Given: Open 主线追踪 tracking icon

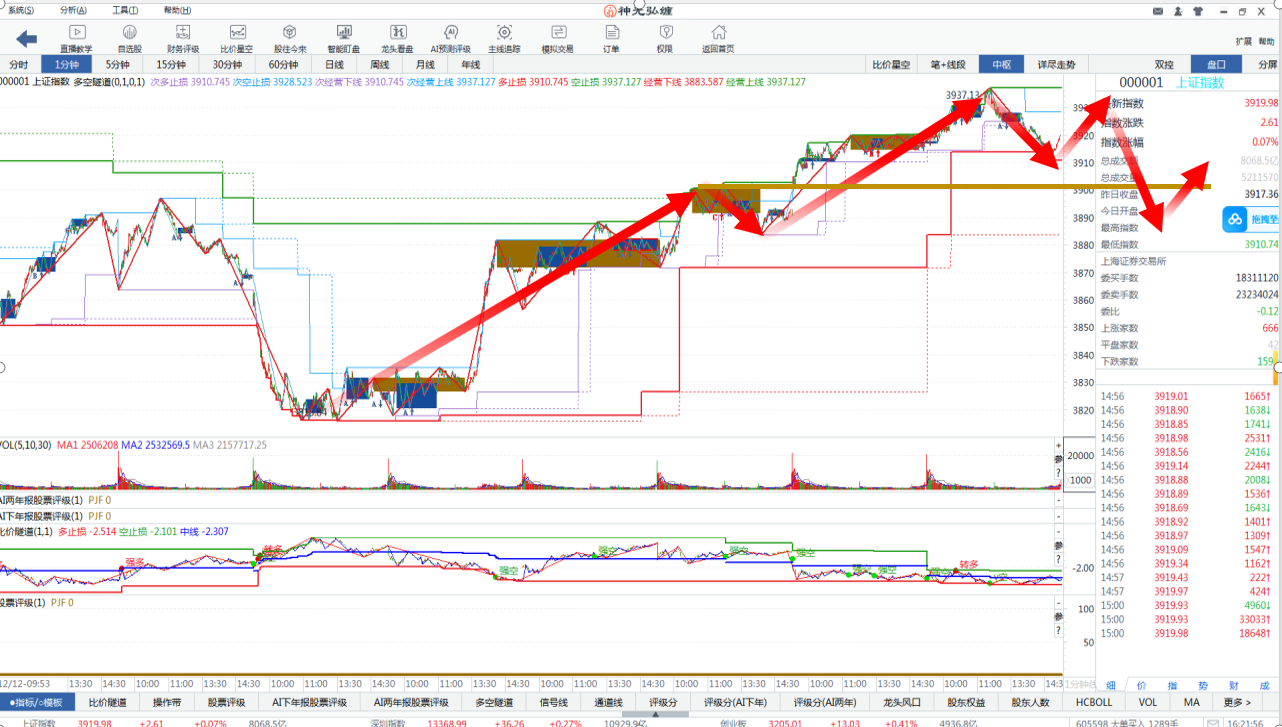Looking at the screenshot, I should (504, 38).
